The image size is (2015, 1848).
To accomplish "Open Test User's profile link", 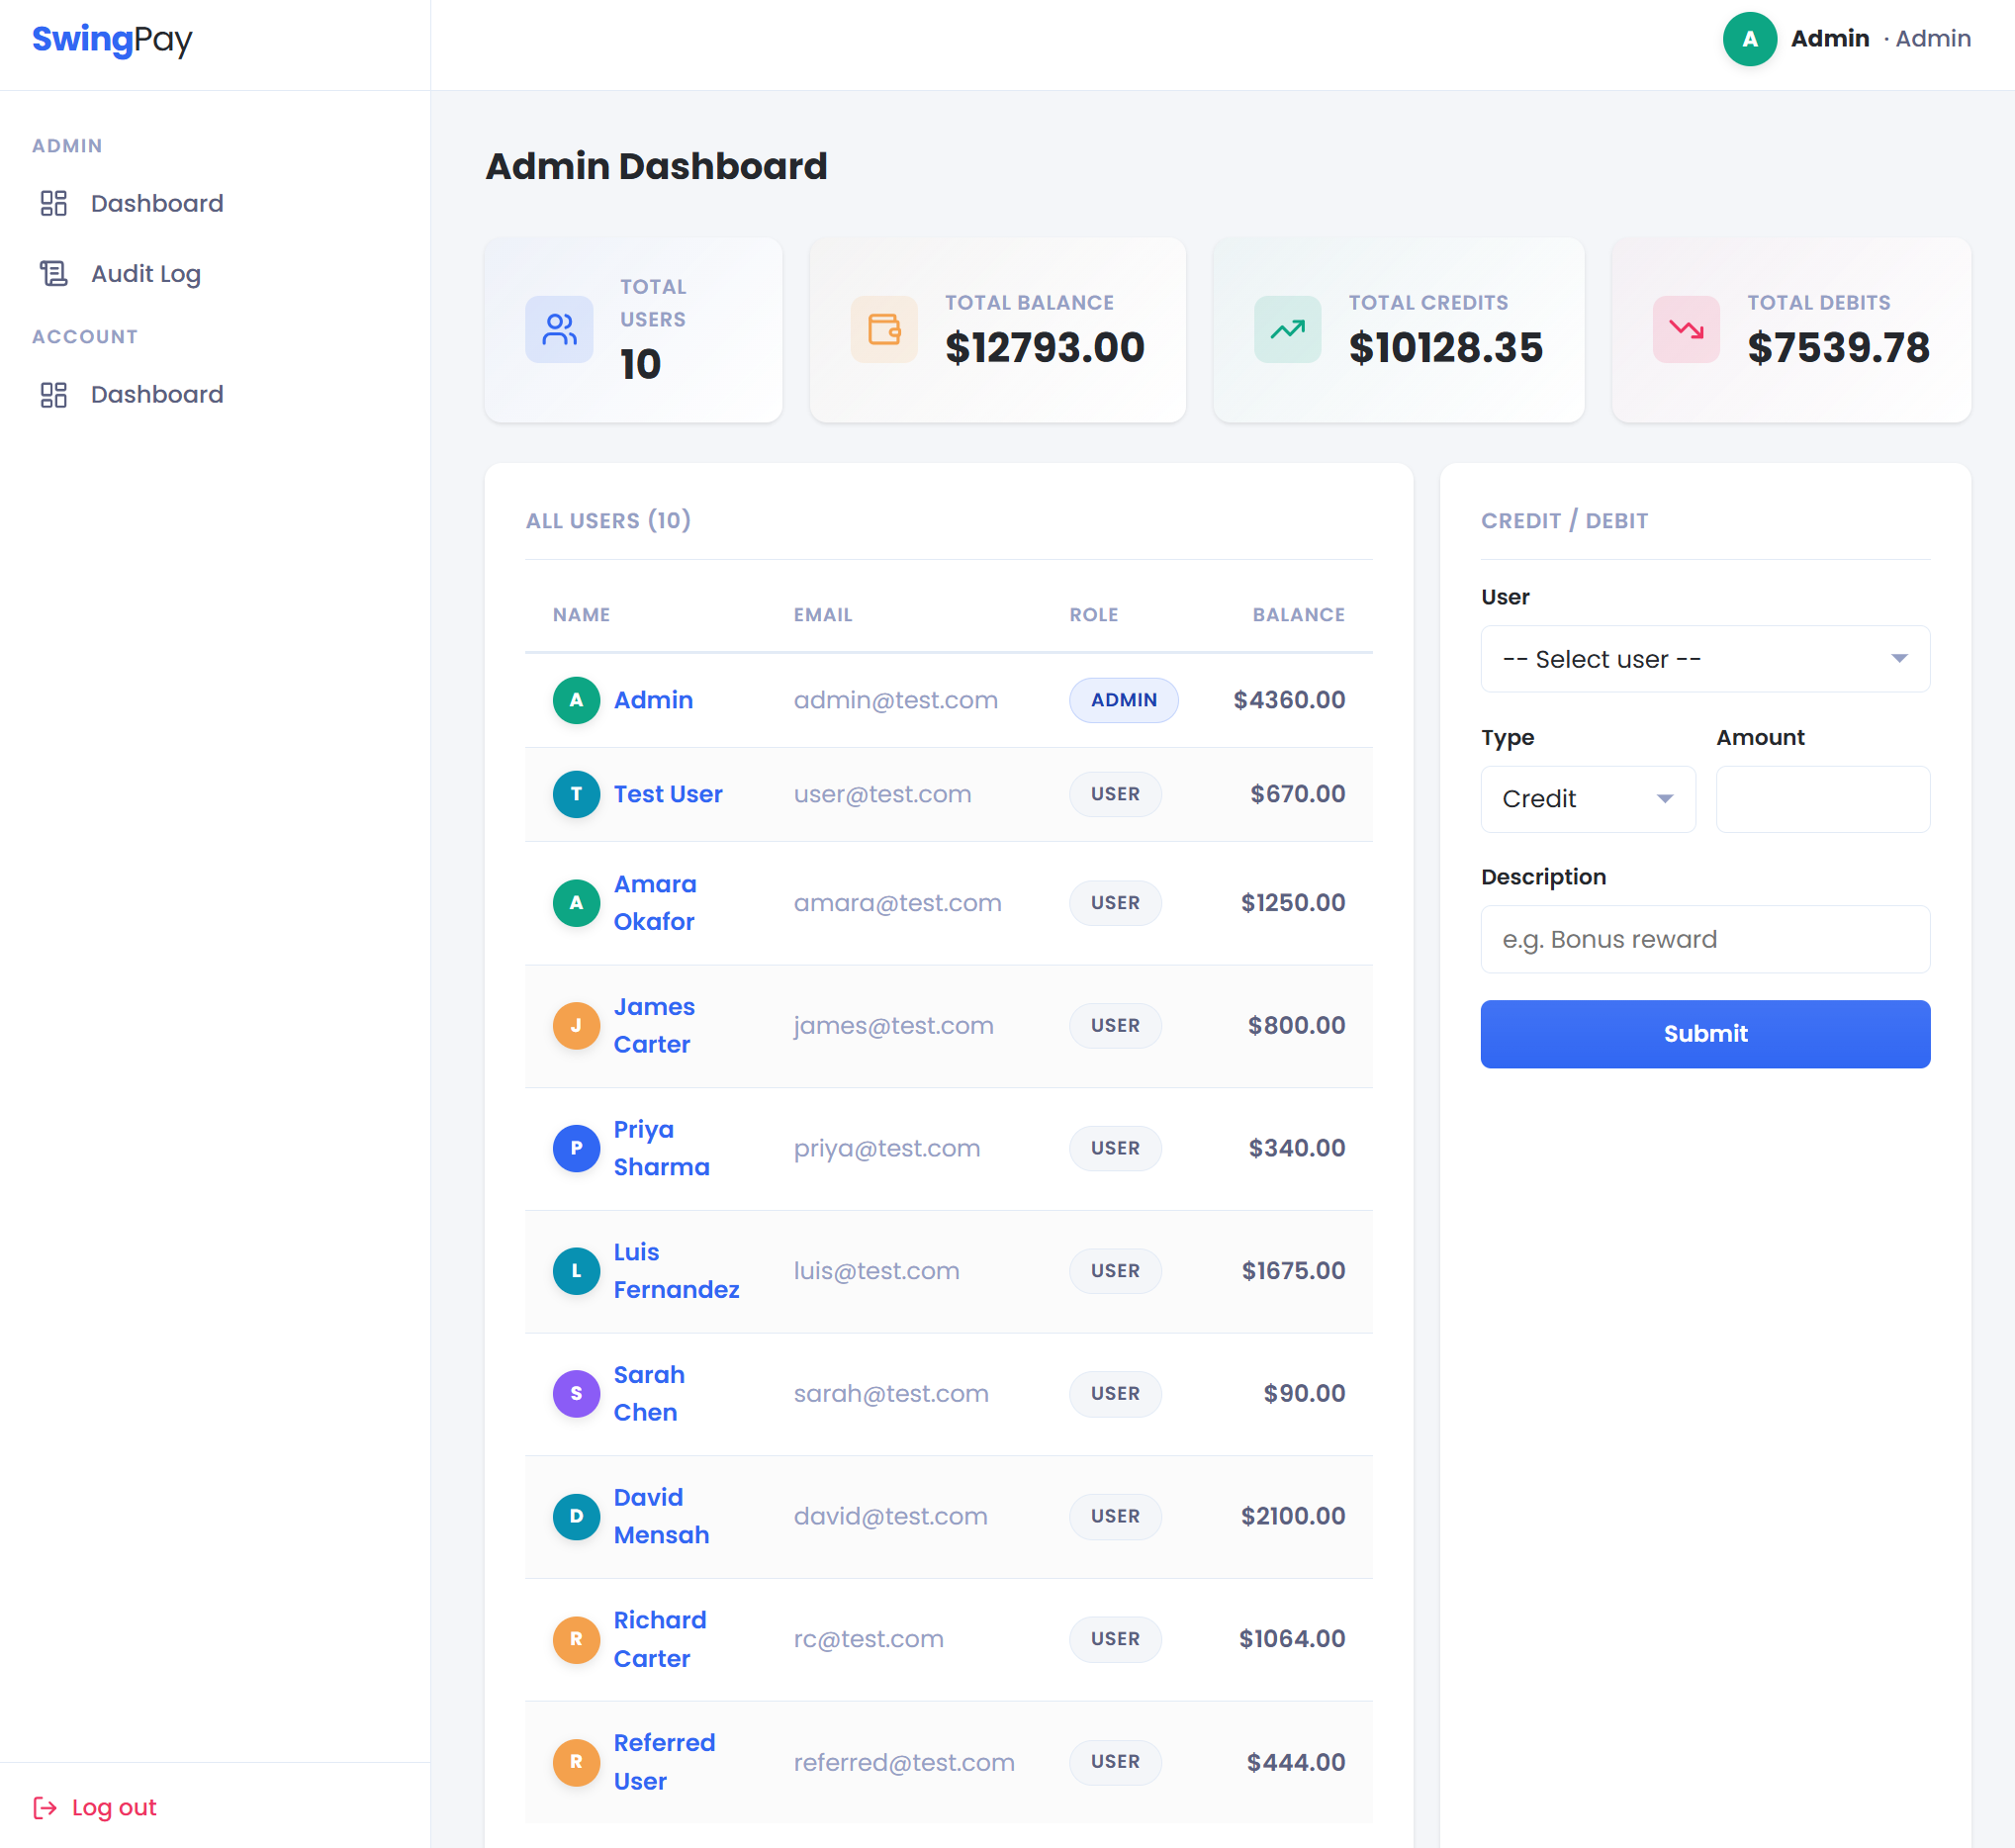I will tap(668, 794).
